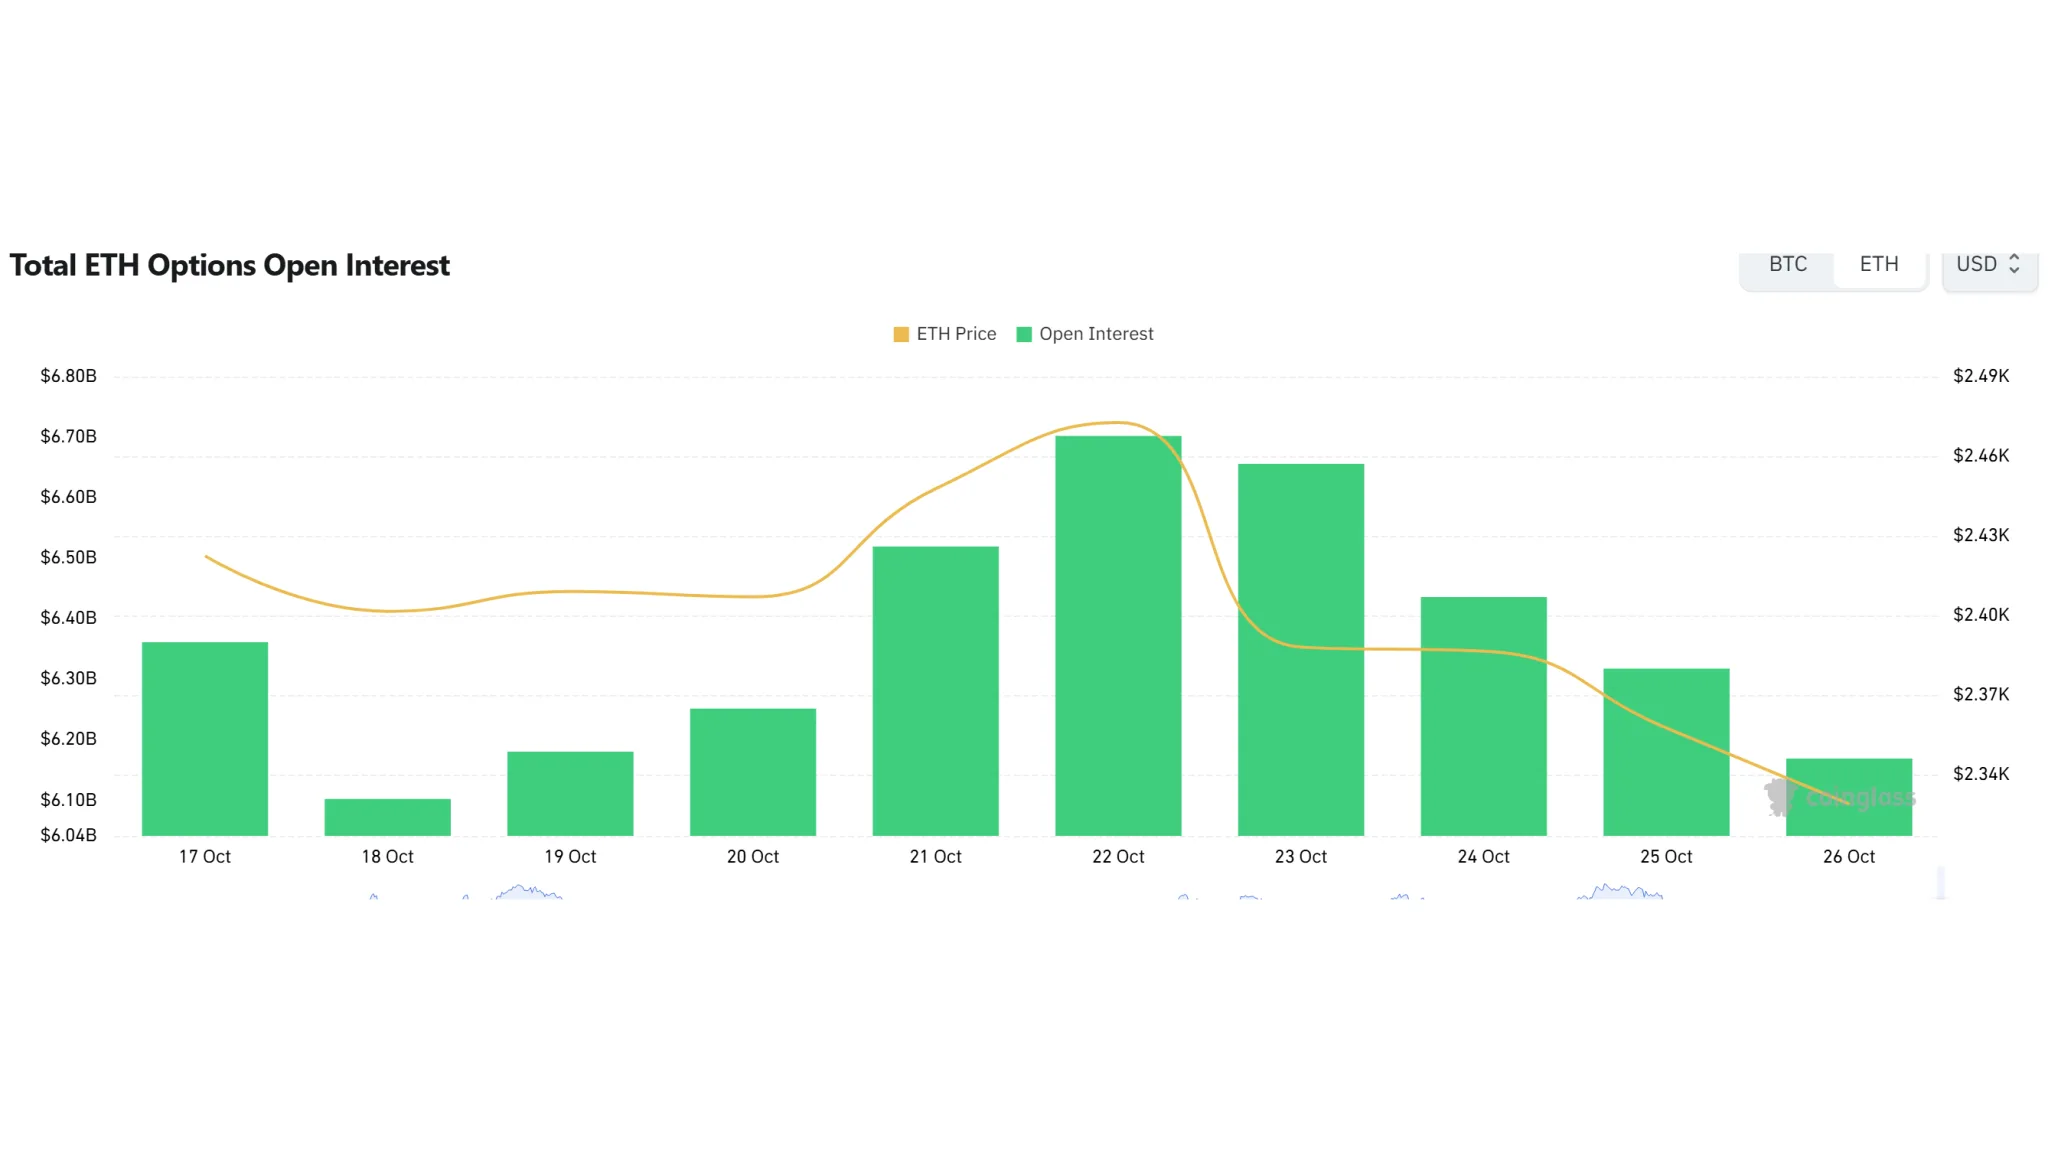Select the 21 Oct open interest bar
This screenshot has width=2048, height=1152.
coord(936,691)
